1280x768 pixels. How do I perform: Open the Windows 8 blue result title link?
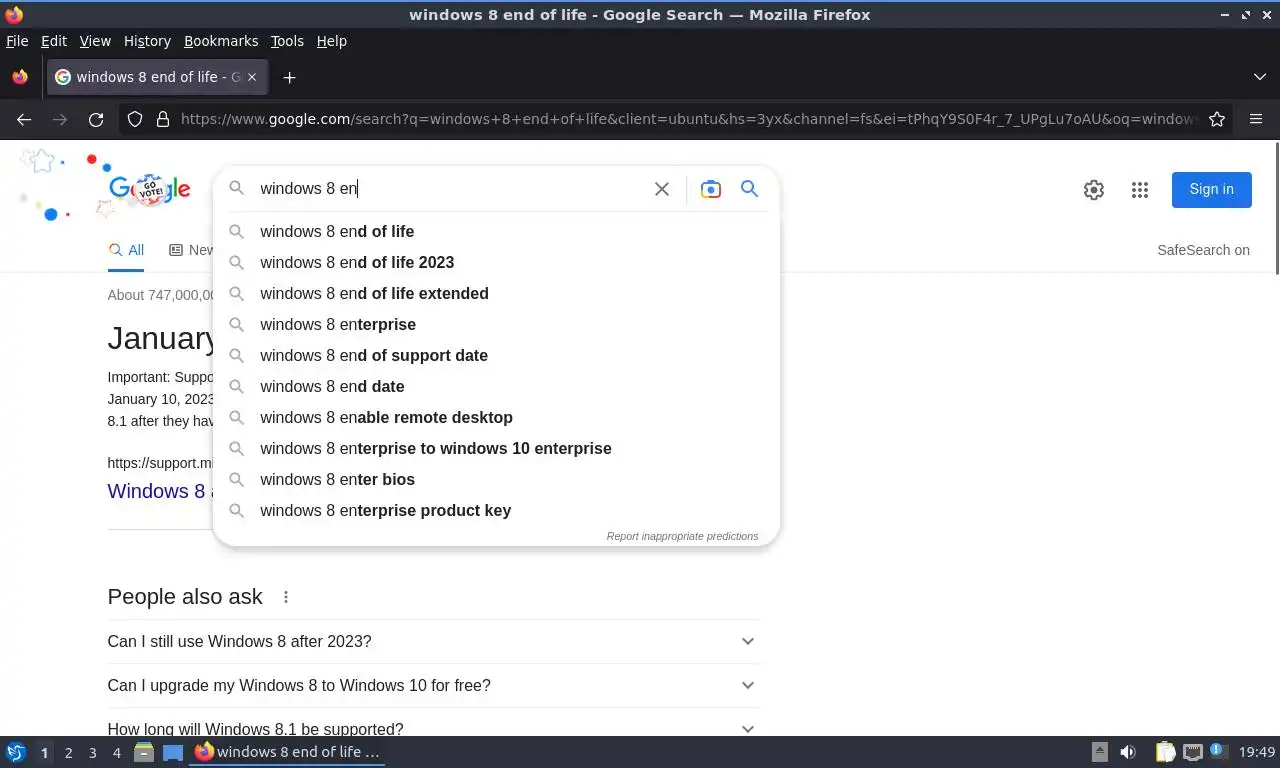tap(159, 491)
